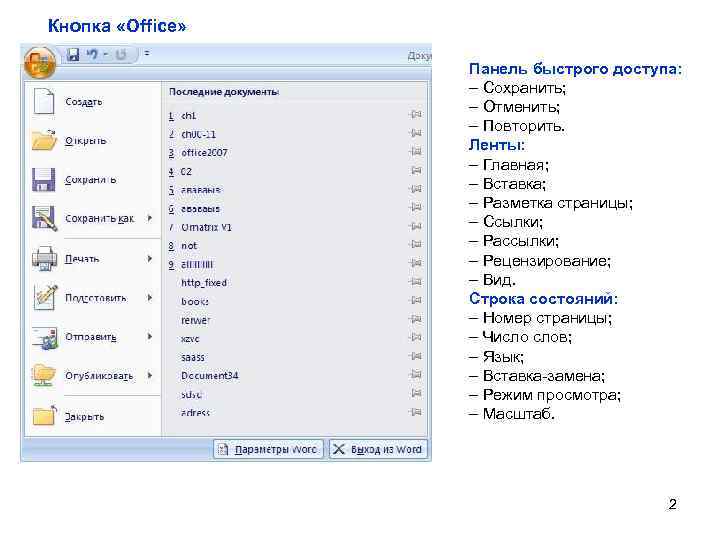Click the options icon on Параметры Word
720x540 pixels.
223,449
